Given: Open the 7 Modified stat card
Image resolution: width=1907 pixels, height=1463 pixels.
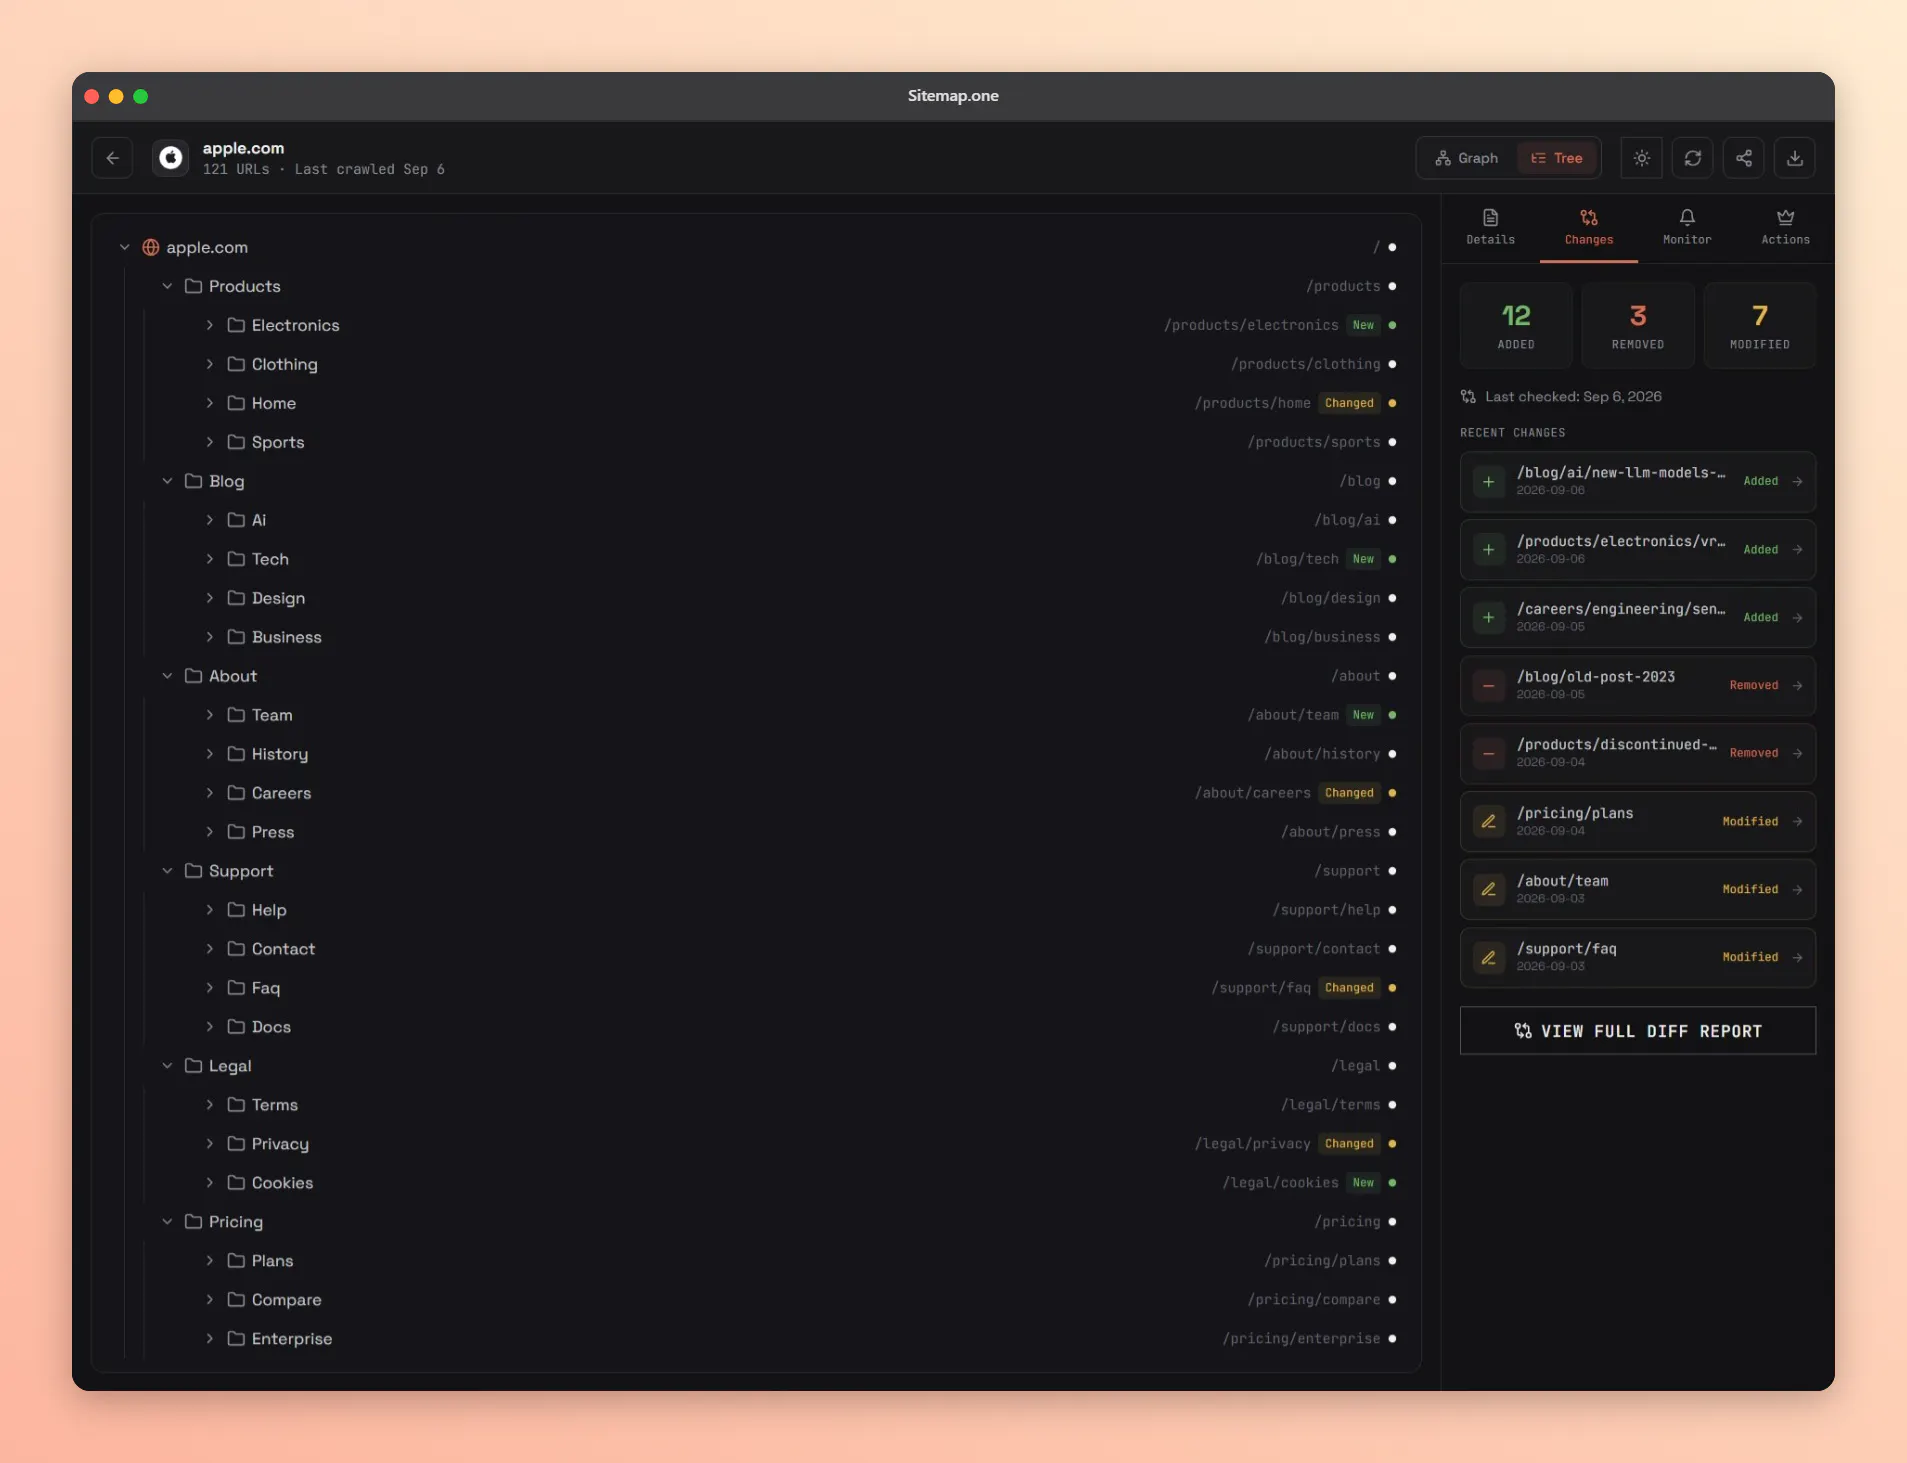Looking at the screenshot, I should 1759,326.
